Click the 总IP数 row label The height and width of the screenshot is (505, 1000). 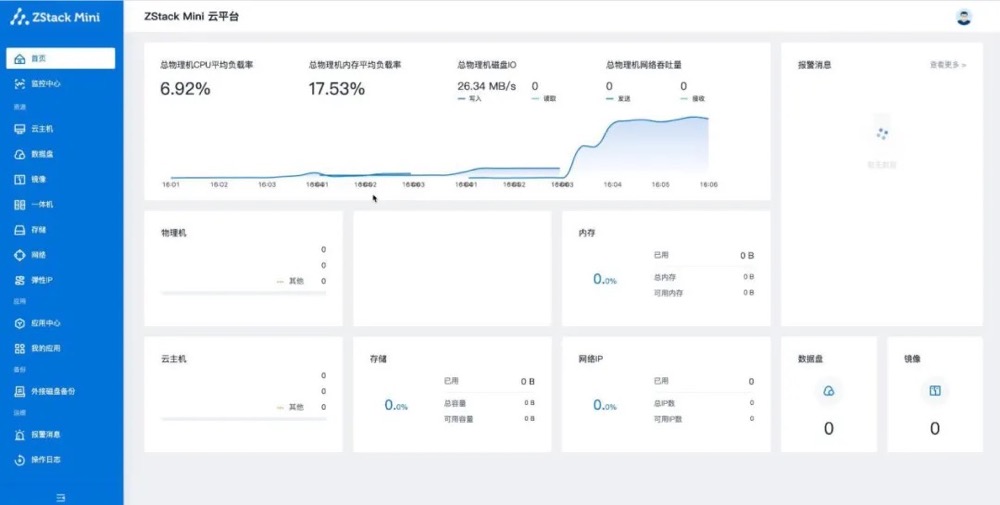coord(665,403)
